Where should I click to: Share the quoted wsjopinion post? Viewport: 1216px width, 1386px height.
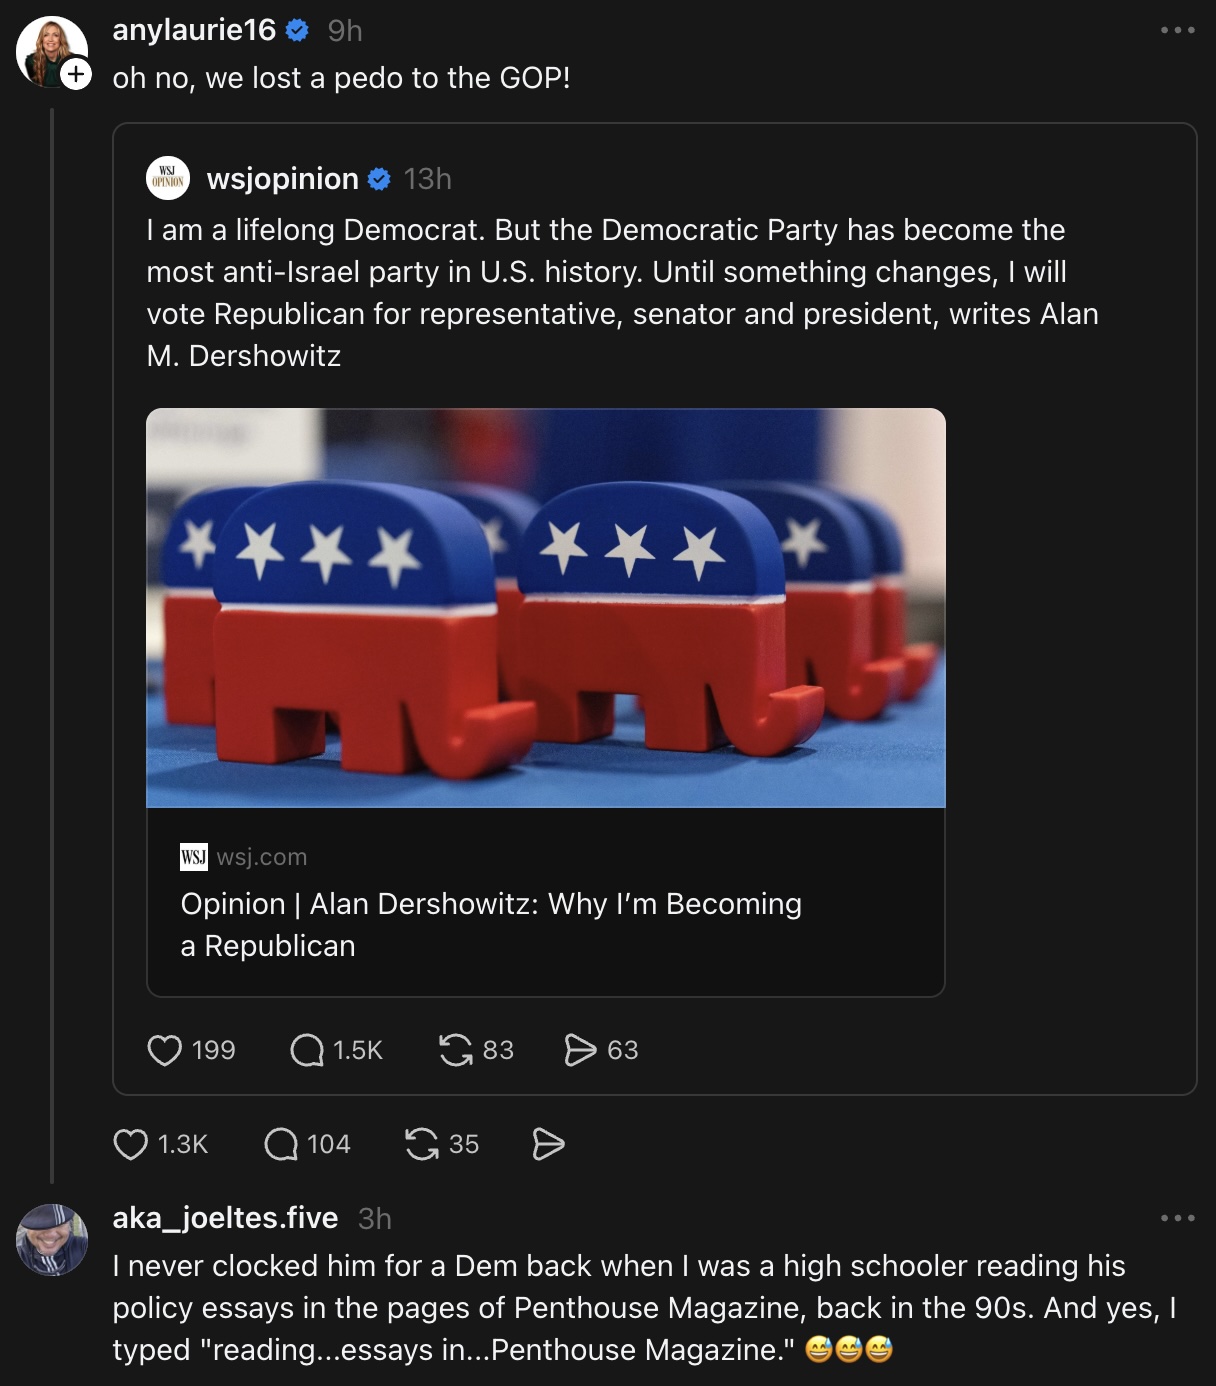[580, 1050]
